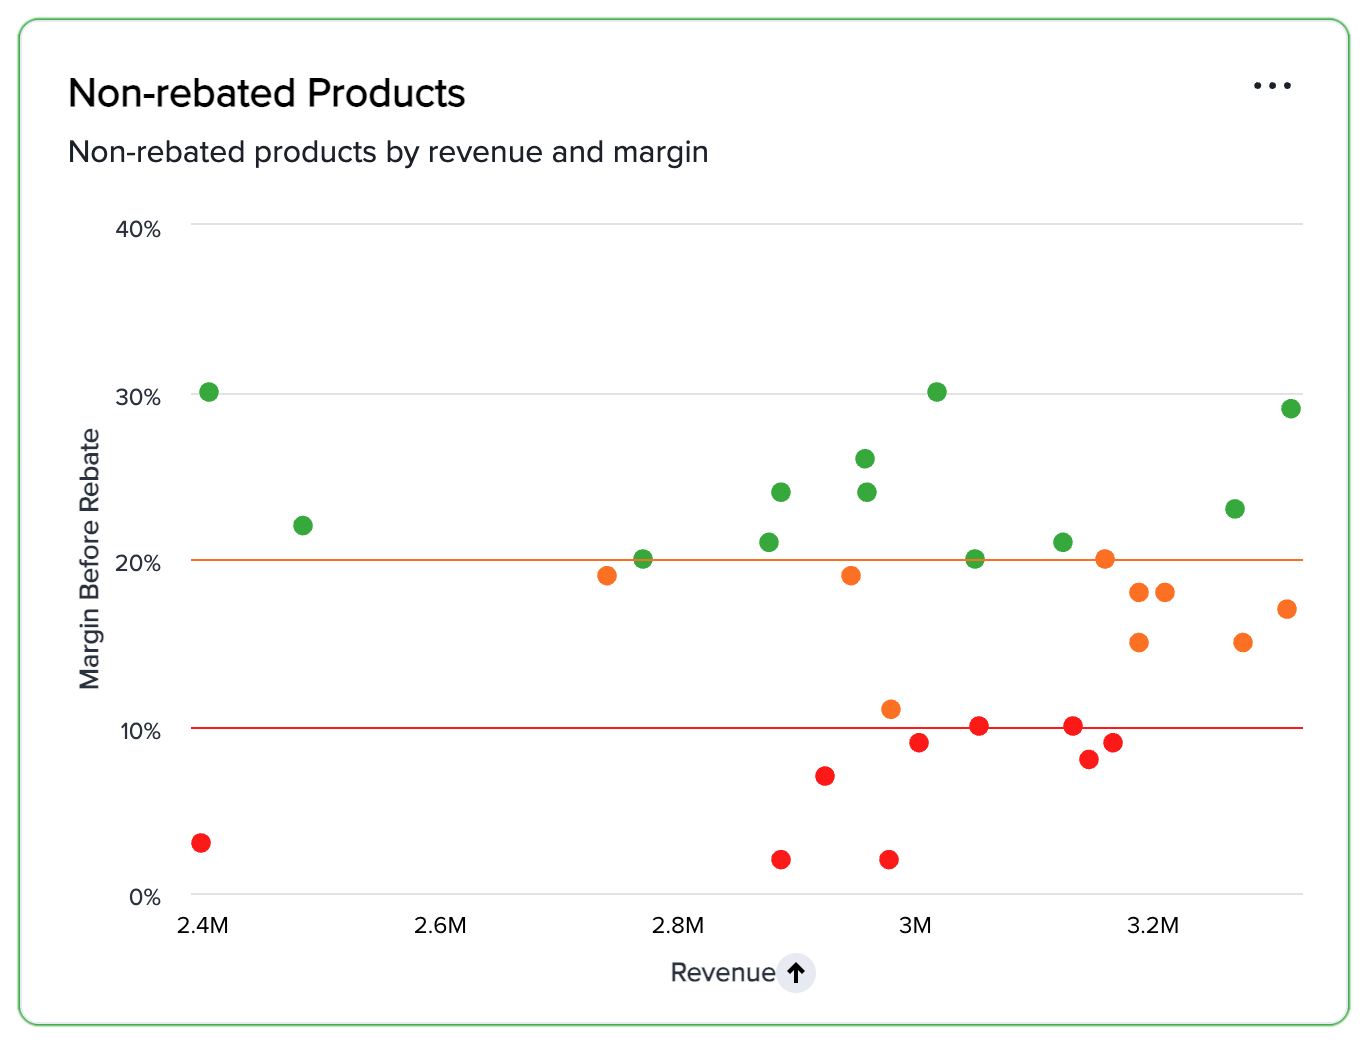Click the red dot near 8% around 3.1M
Screen dimensions: 1366x1042
click(1090, 760)
